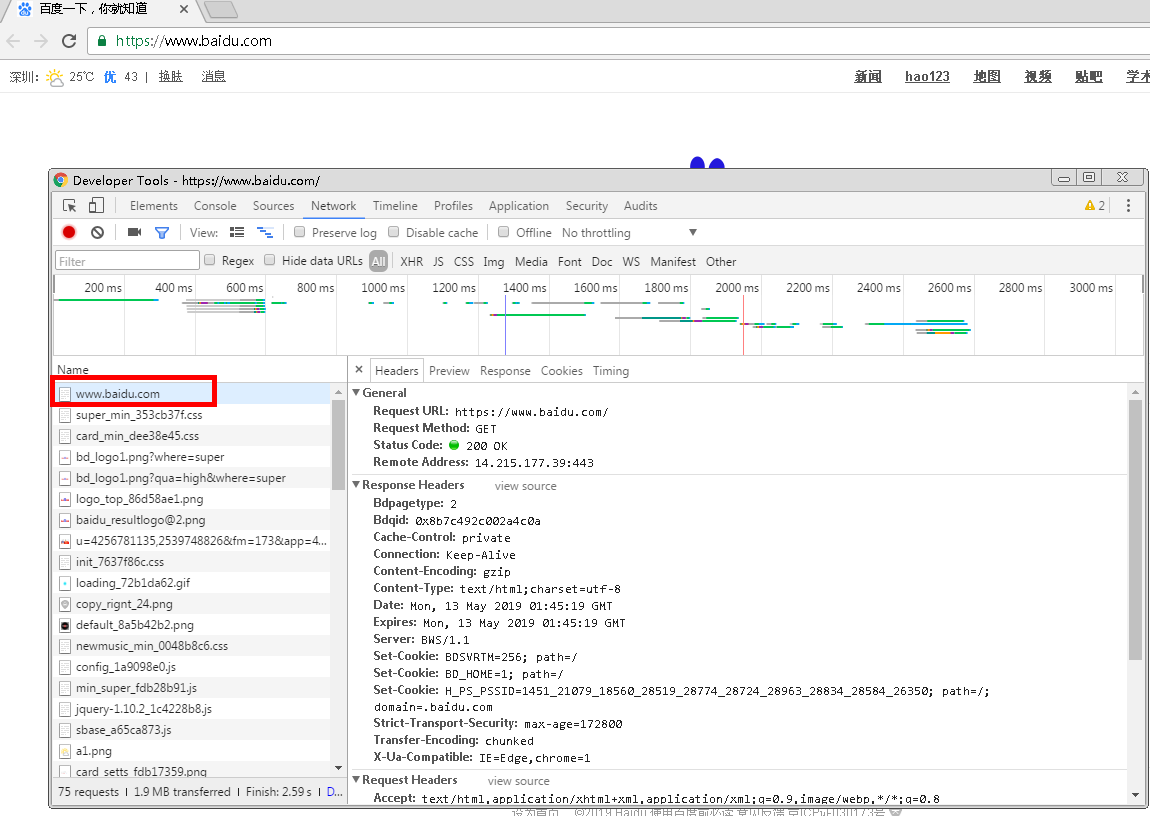Clear the network log with the clear icon
This screenshot has height=816, width=1150.
98,232
